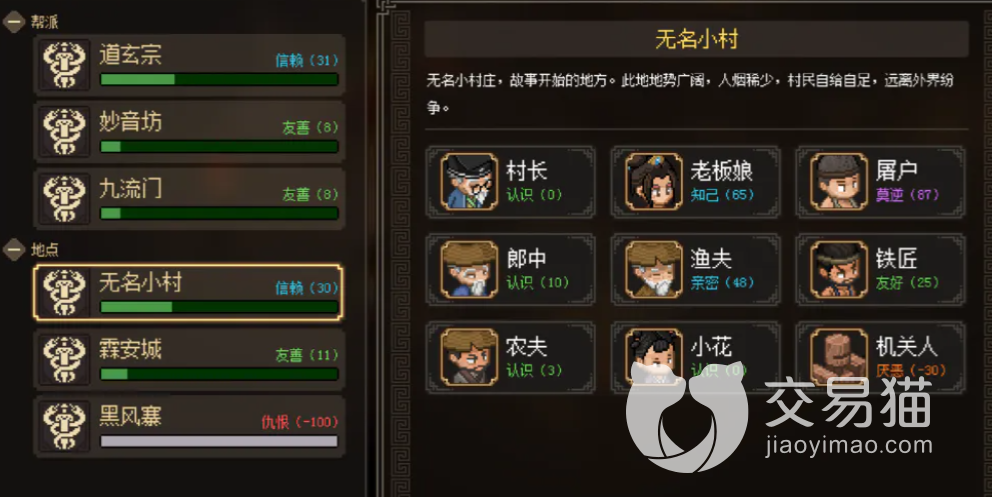Click the 机关人 mechanical puppet portrait

pos(838,357)
